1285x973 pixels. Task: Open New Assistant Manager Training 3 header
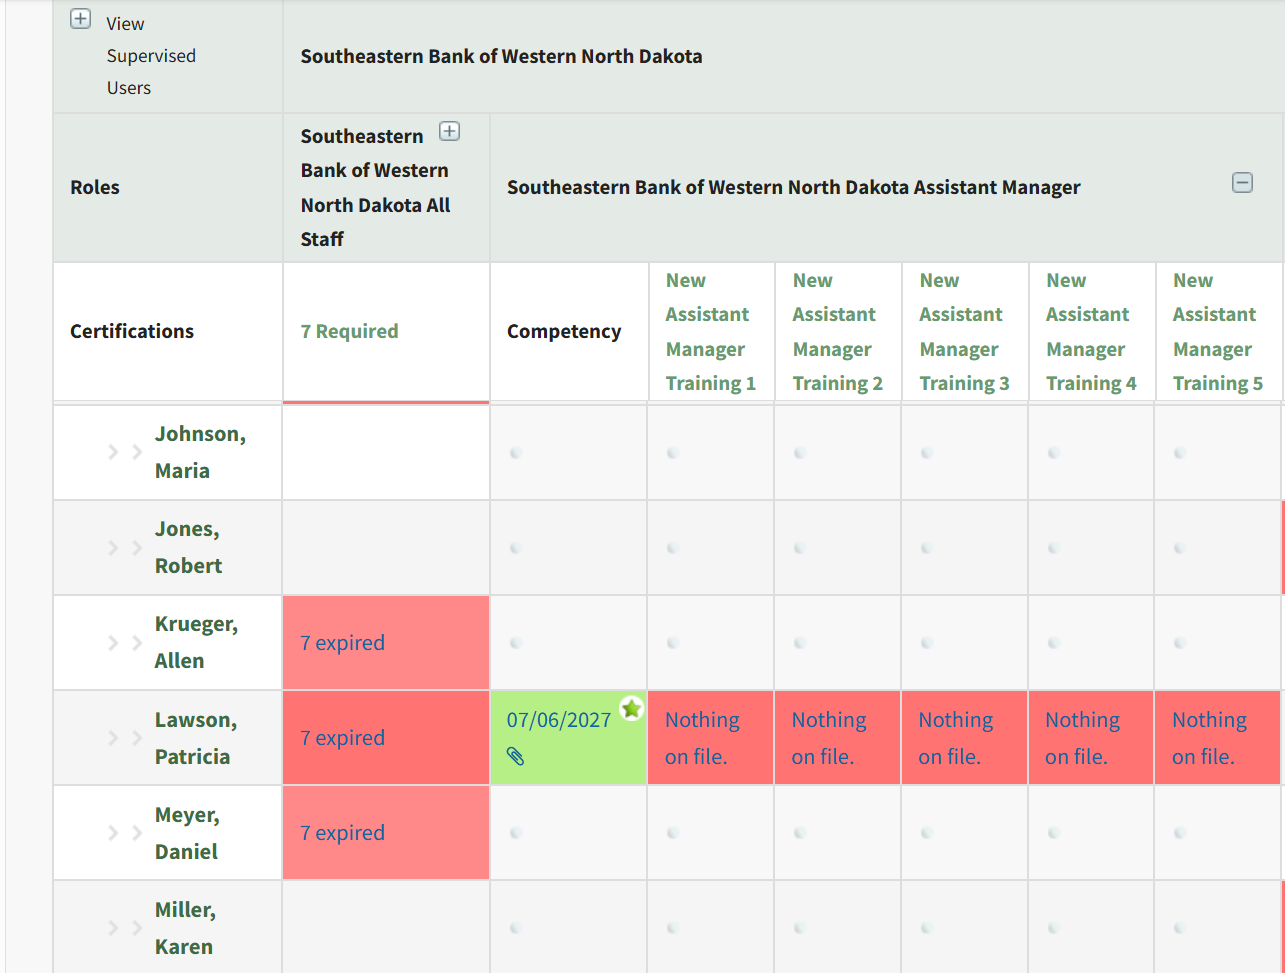click(964, 332)
